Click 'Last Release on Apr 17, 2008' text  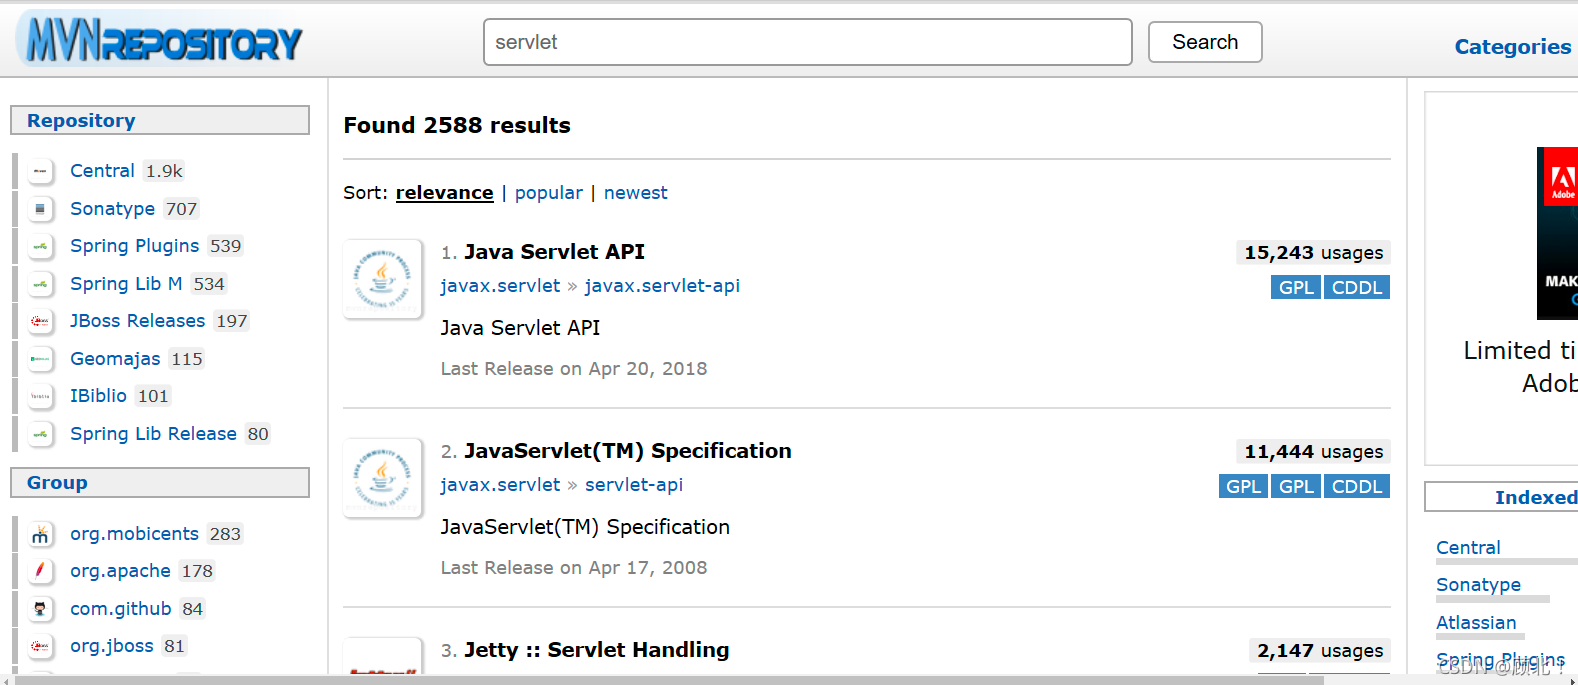coord(574,568)
